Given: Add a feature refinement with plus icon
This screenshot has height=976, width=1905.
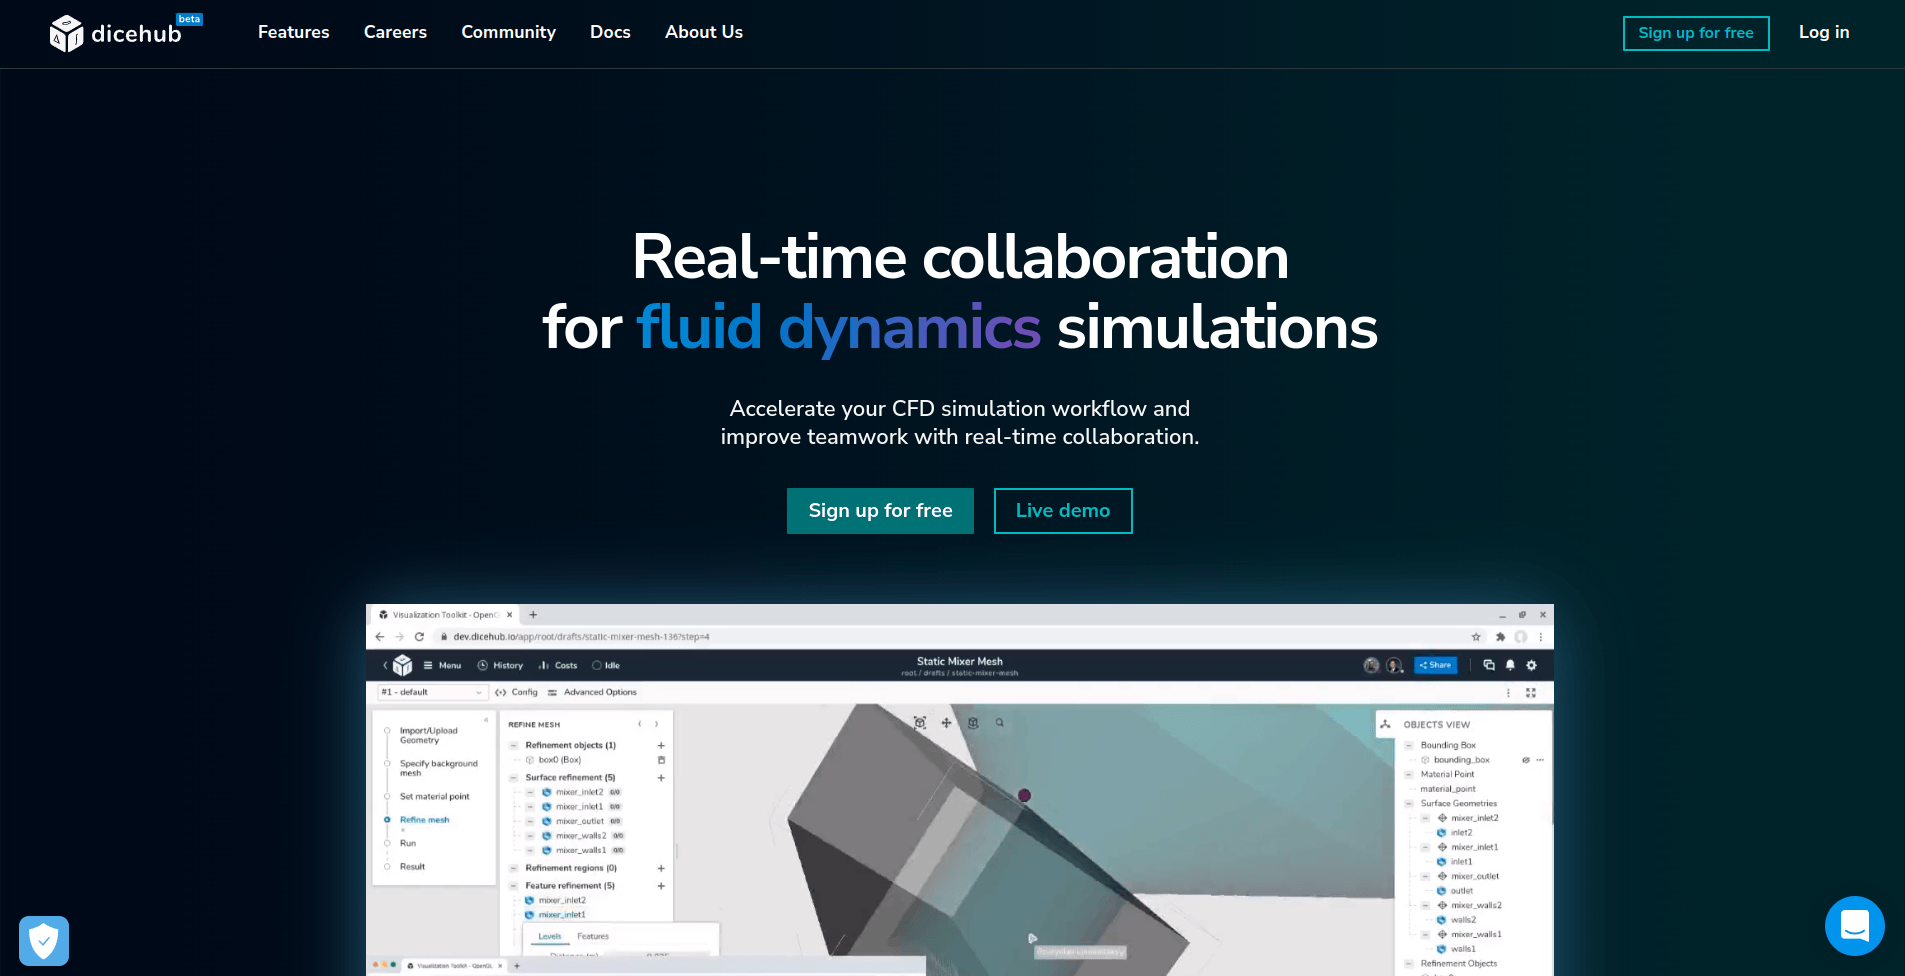Looking at the screenshot, I should (661, 886).
